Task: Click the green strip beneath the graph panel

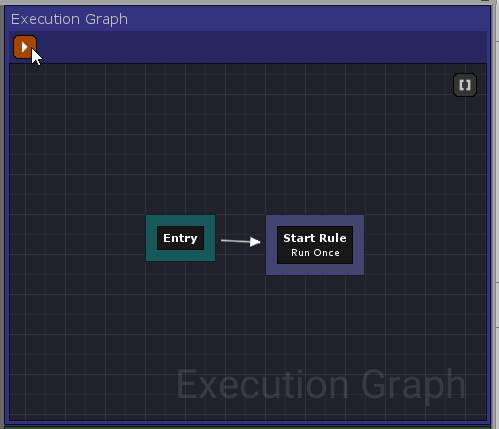Action: 248,427
